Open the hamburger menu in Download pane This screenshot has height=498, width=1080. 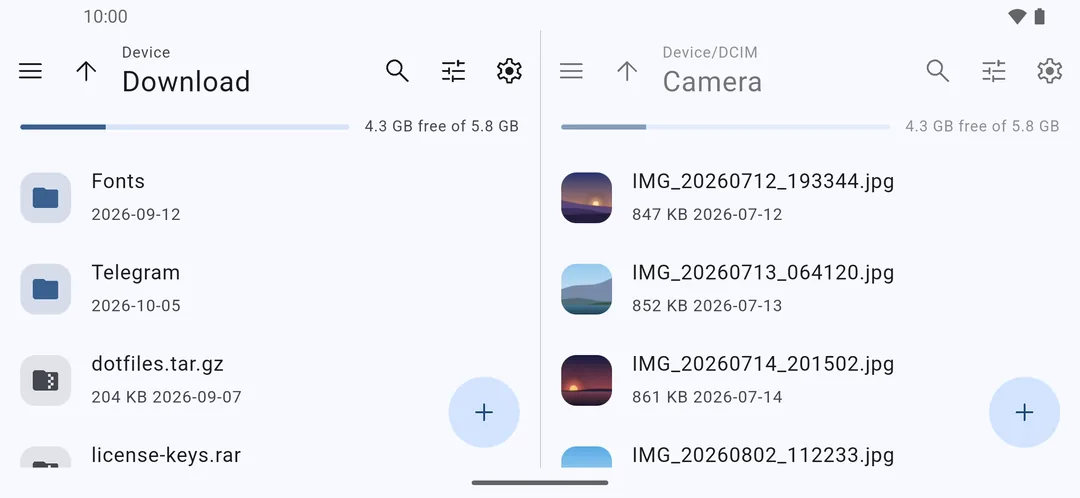(30, 71)
